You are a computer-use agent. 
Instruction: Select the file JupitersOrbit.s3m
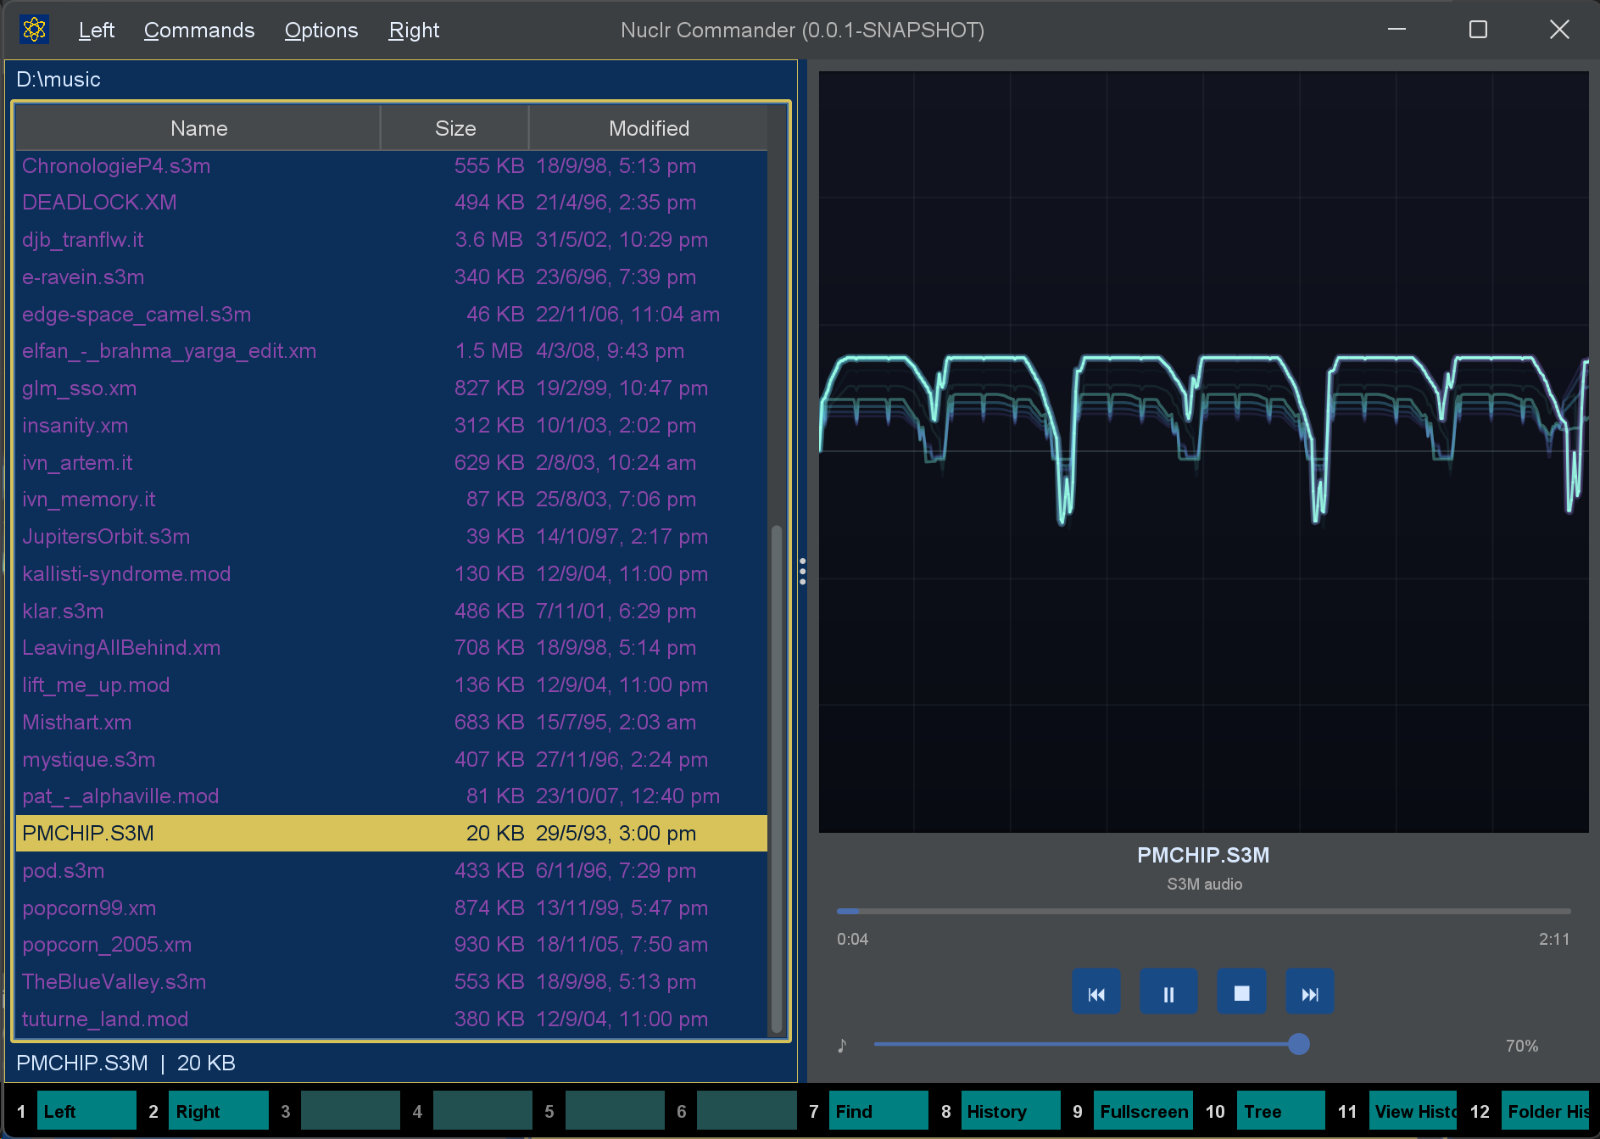point(392,537)
